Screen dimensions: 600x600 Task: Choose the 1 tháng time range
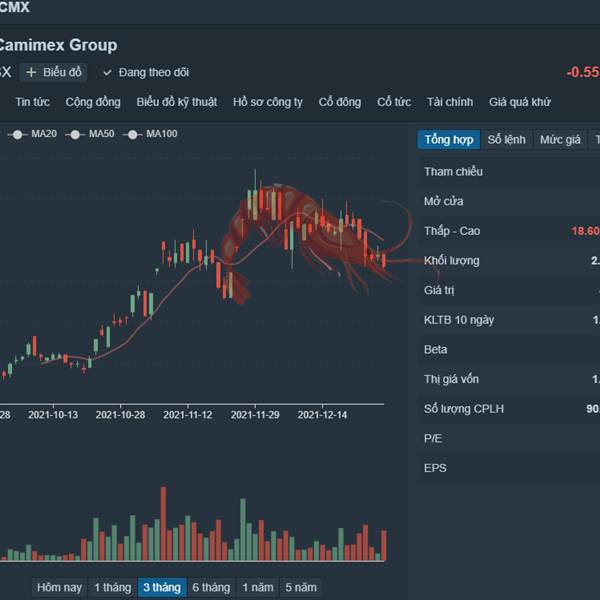[x=112, y=587]
